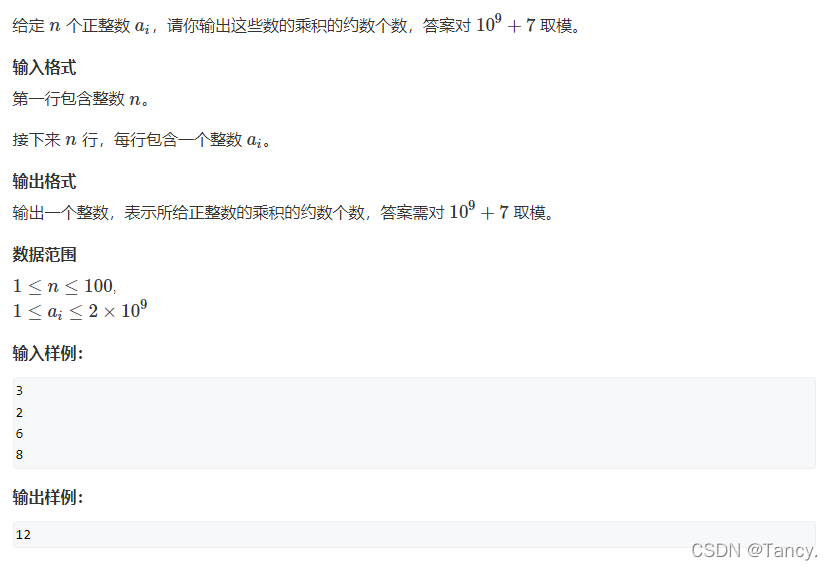Click the number 8 in the input sample
This screenshot has height=570, width=833.
[x=19, y=455]
